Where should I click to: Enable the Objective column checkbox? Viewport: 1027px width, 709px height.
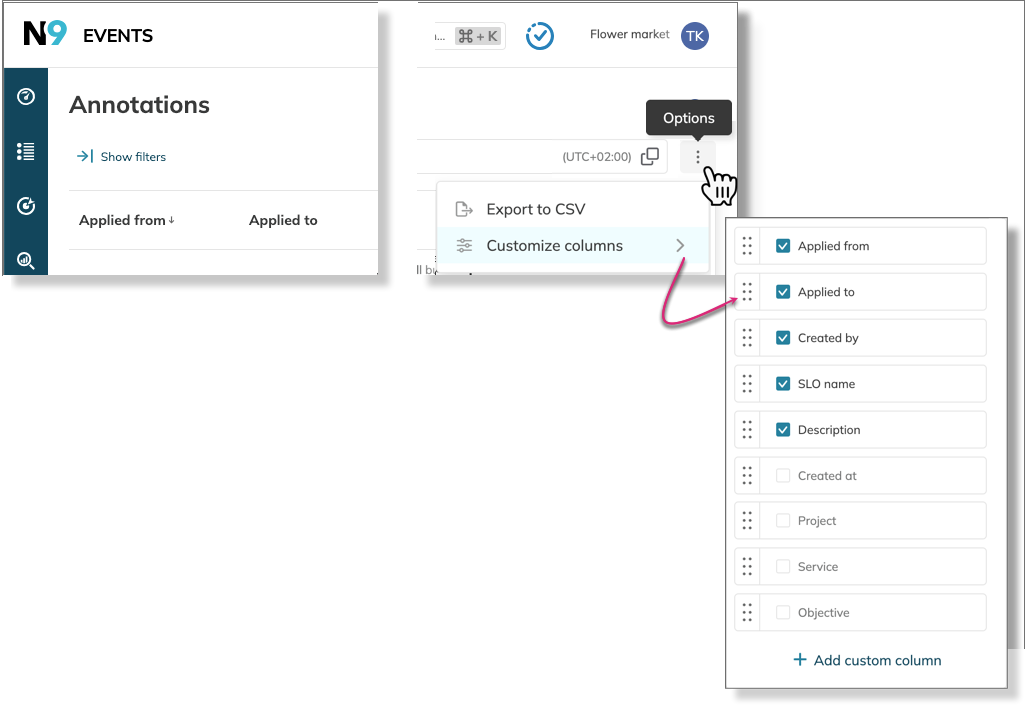pos(783,613)
